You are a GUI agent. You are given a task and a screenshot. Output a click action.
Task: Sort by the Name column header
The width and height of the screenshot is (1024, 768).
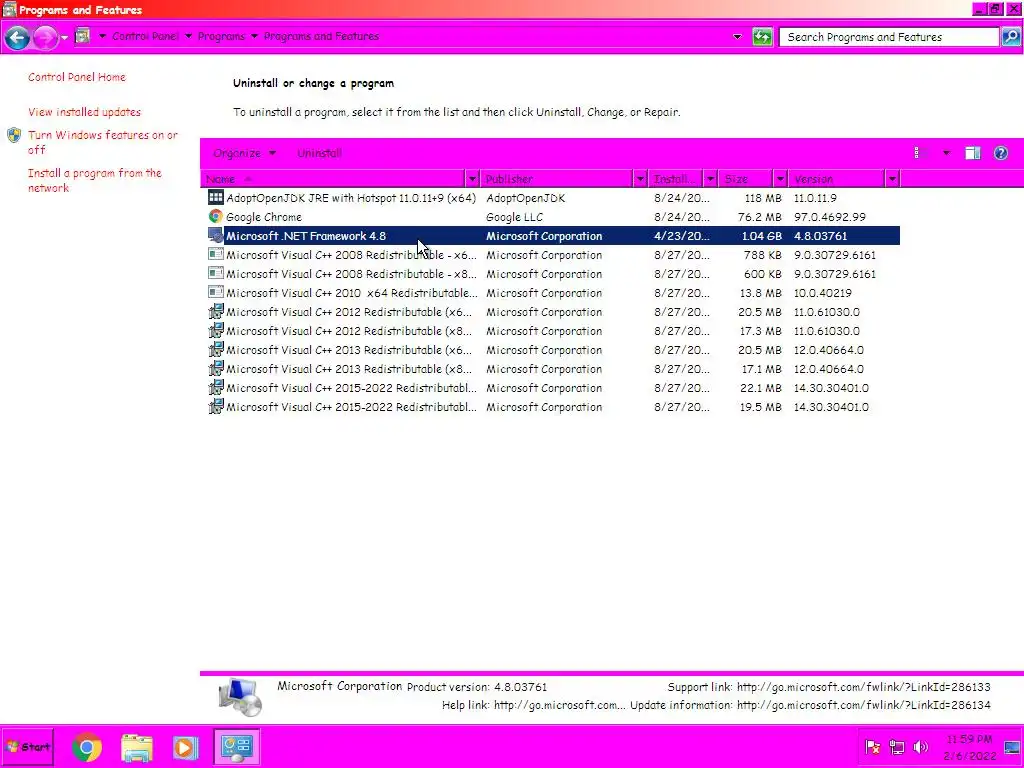[x=333, y=179]
